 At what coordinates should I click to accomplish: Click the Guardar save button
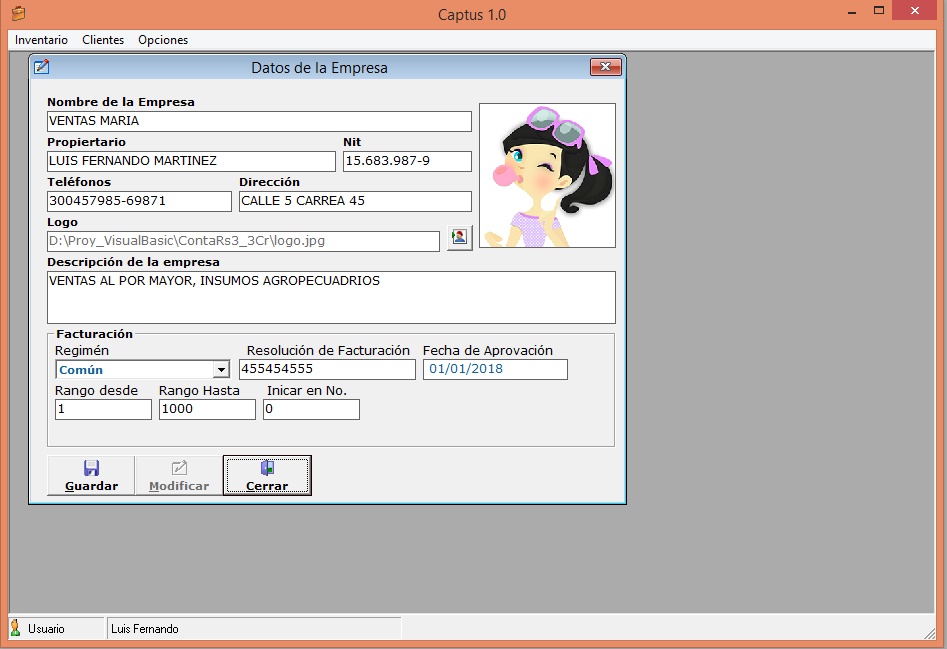click(x=91, y=475)
